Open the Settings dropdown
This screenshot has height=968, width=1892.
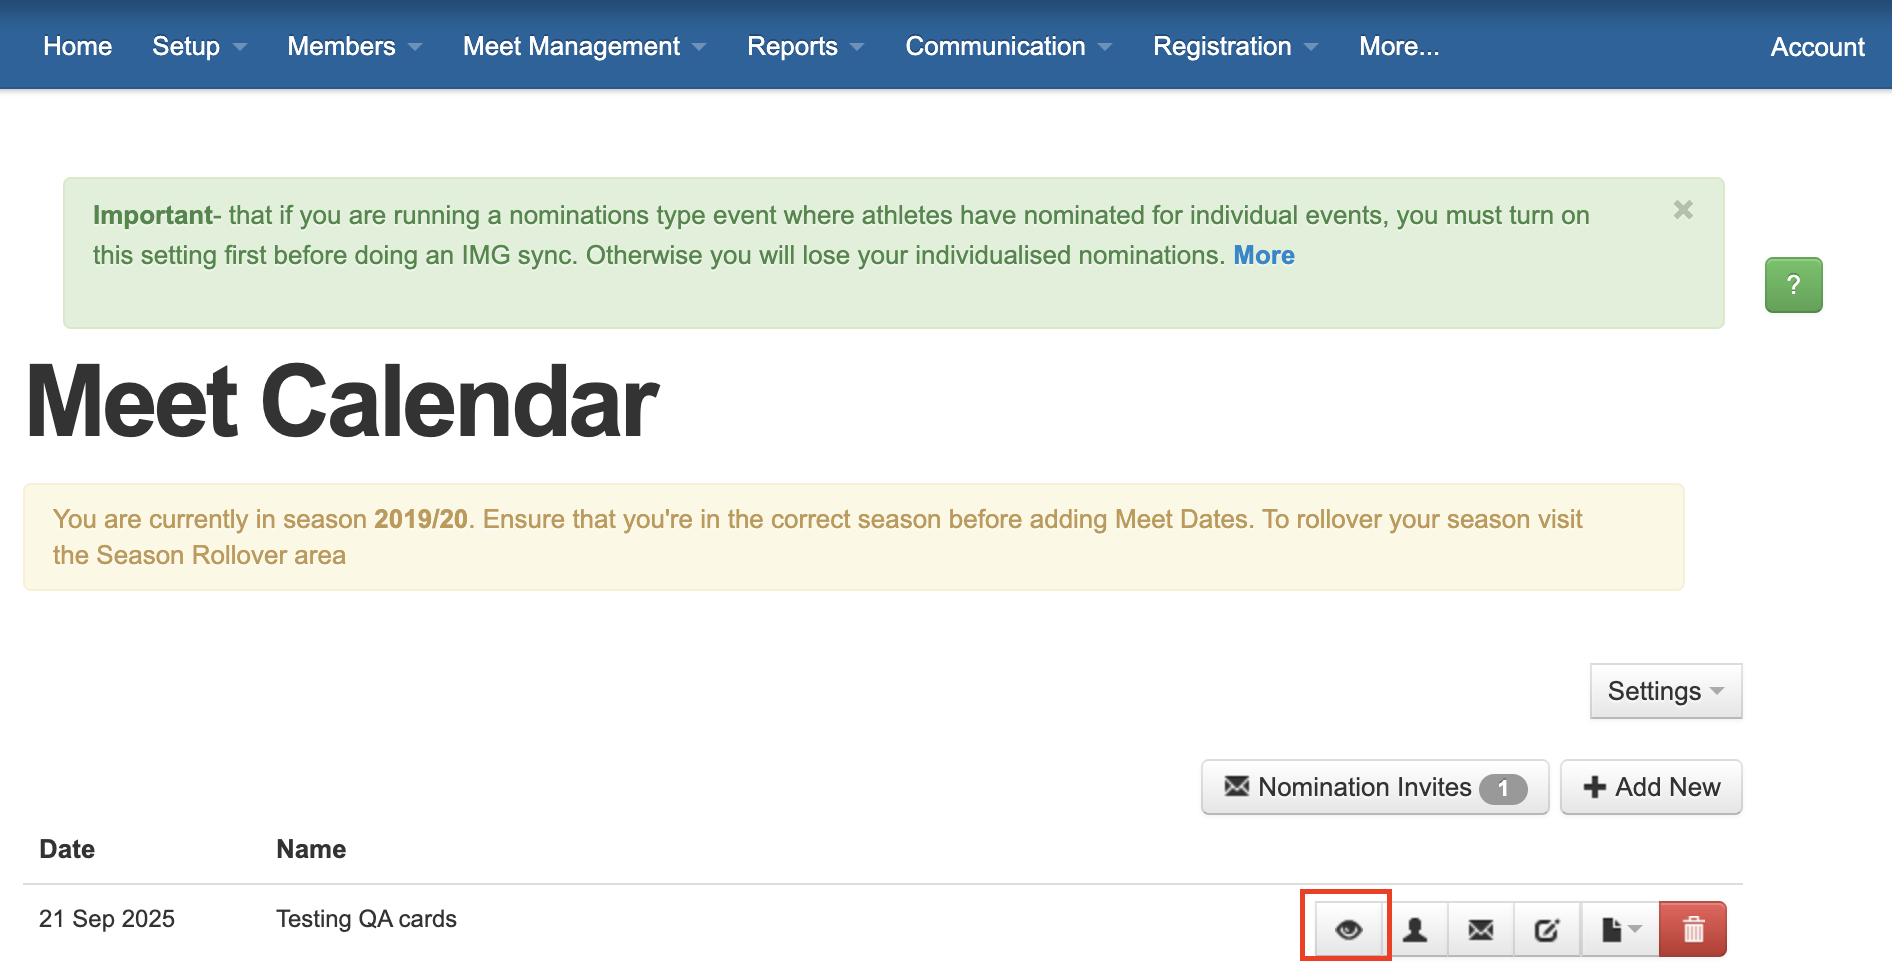(1666, 691)
